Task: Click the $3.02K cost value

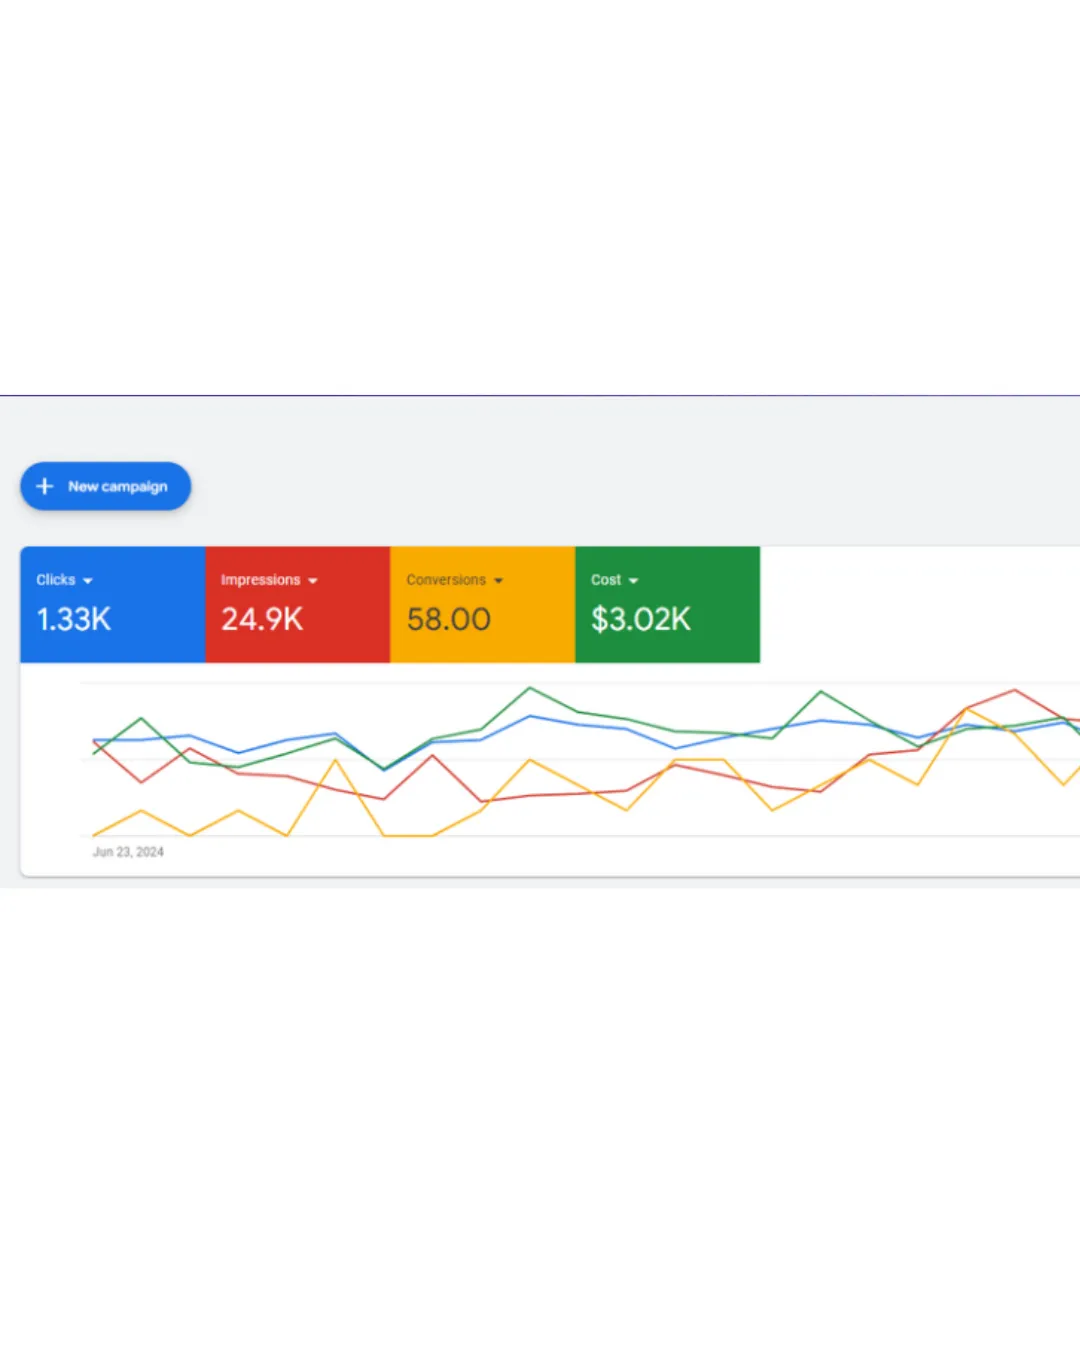Action: (x=641, y=619)
